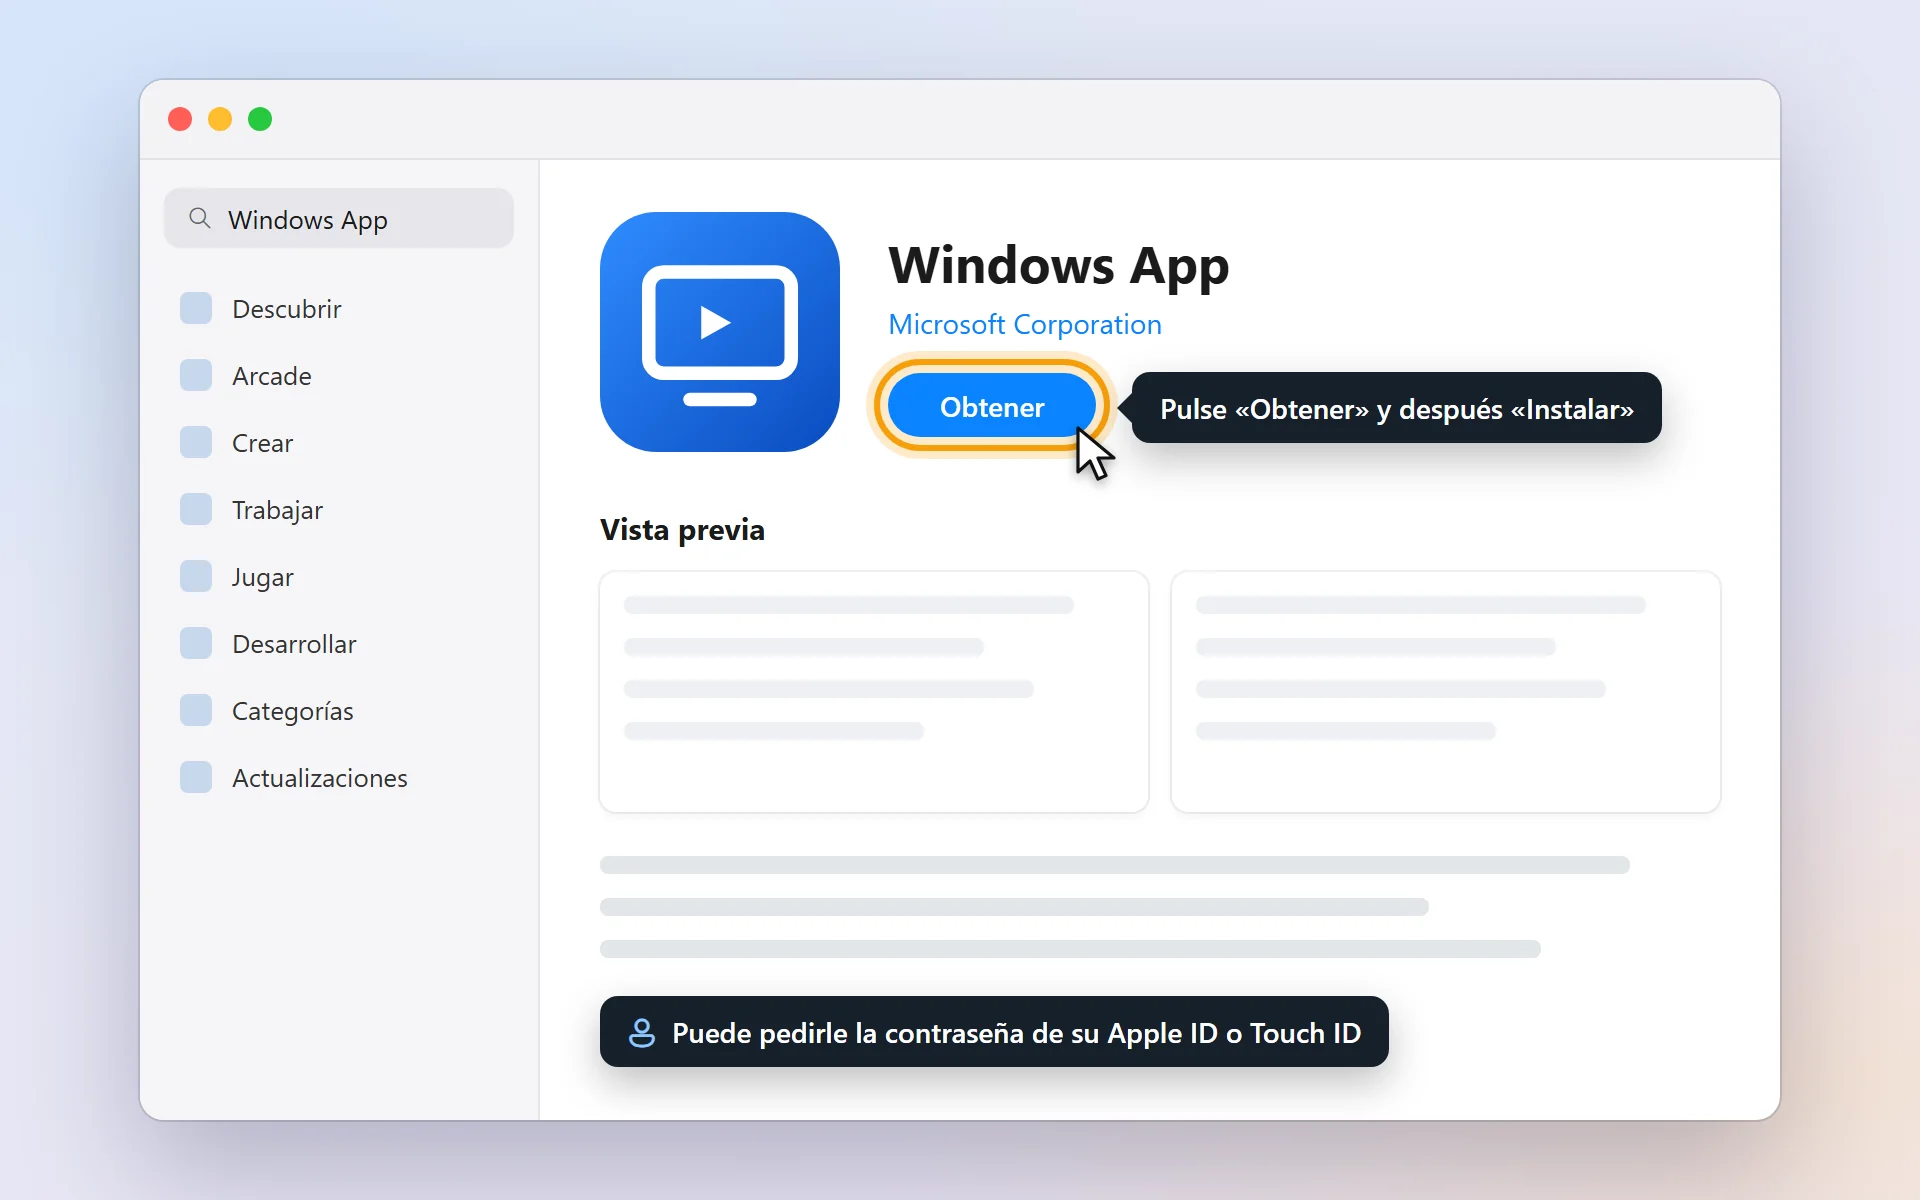Click the Obtener button
The width and height of the screenshot is (1920, 1200).
click(992, 407)
